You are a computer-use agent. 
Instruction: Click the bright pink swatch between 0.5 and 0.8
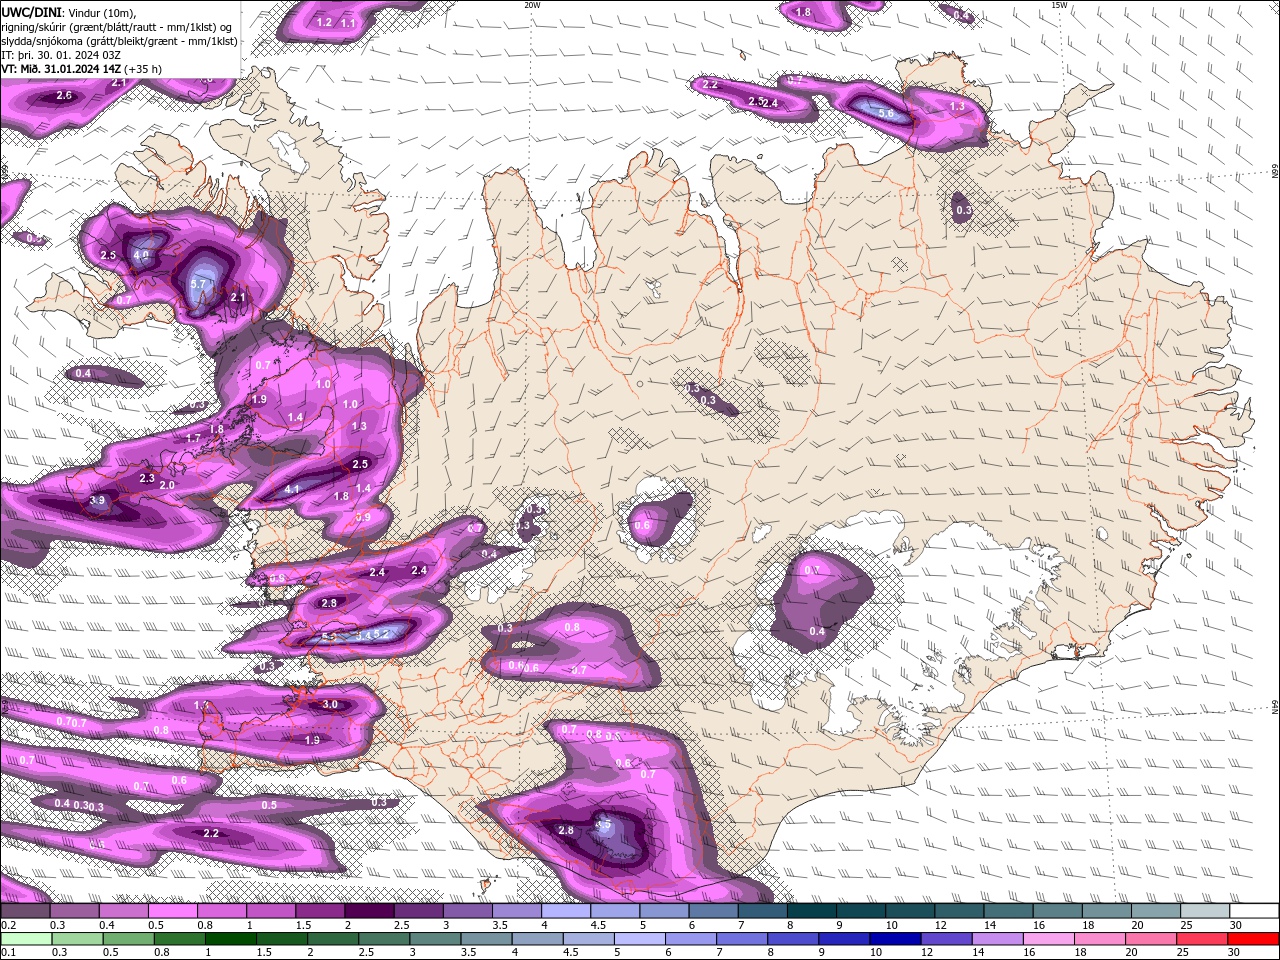pyautogui.click(x=172, y=911)
